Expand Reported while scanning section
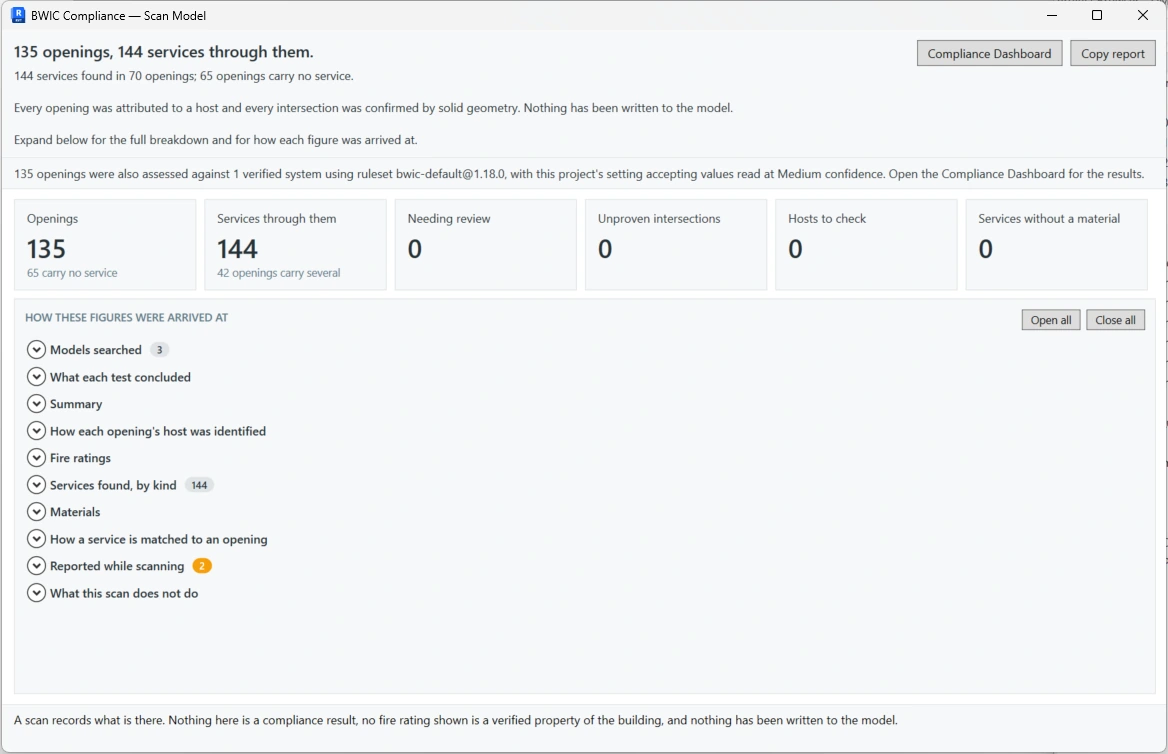The width and height of the screenshot is (1168, 754). tap(36, 566)
